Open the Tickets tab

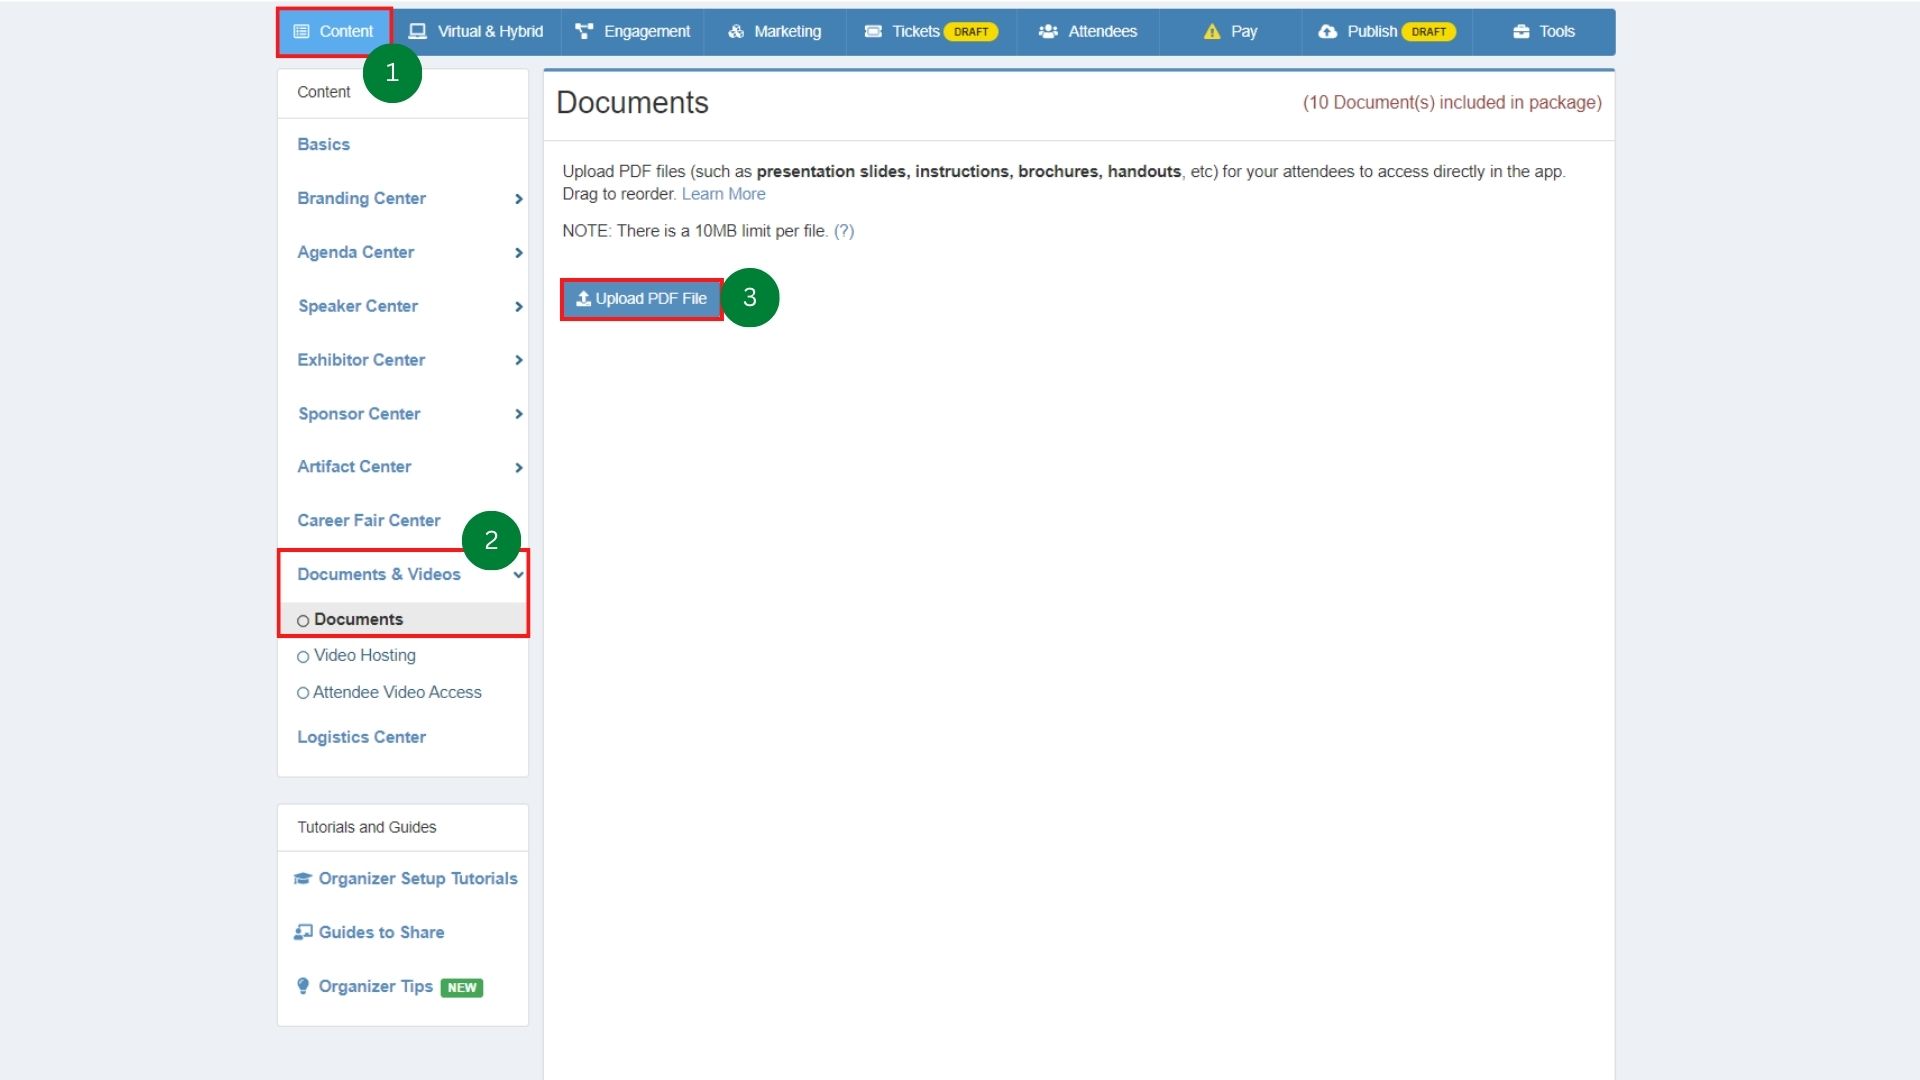(x=914, y=31)
